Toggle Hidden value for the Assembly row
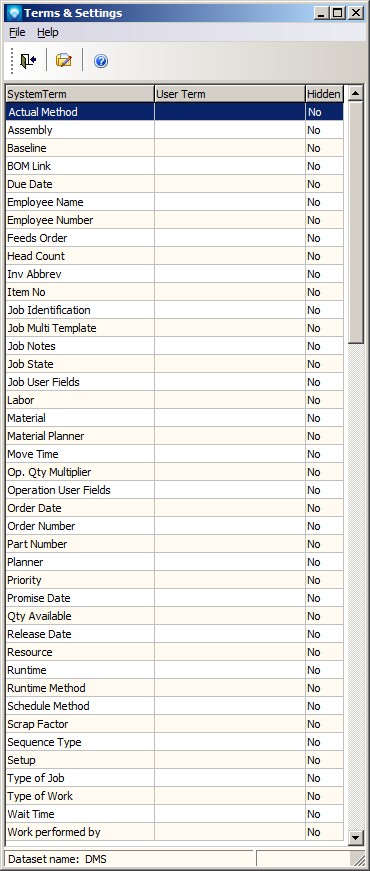The height and width of the screenshot is (871, 370). (x=324, y=130)
